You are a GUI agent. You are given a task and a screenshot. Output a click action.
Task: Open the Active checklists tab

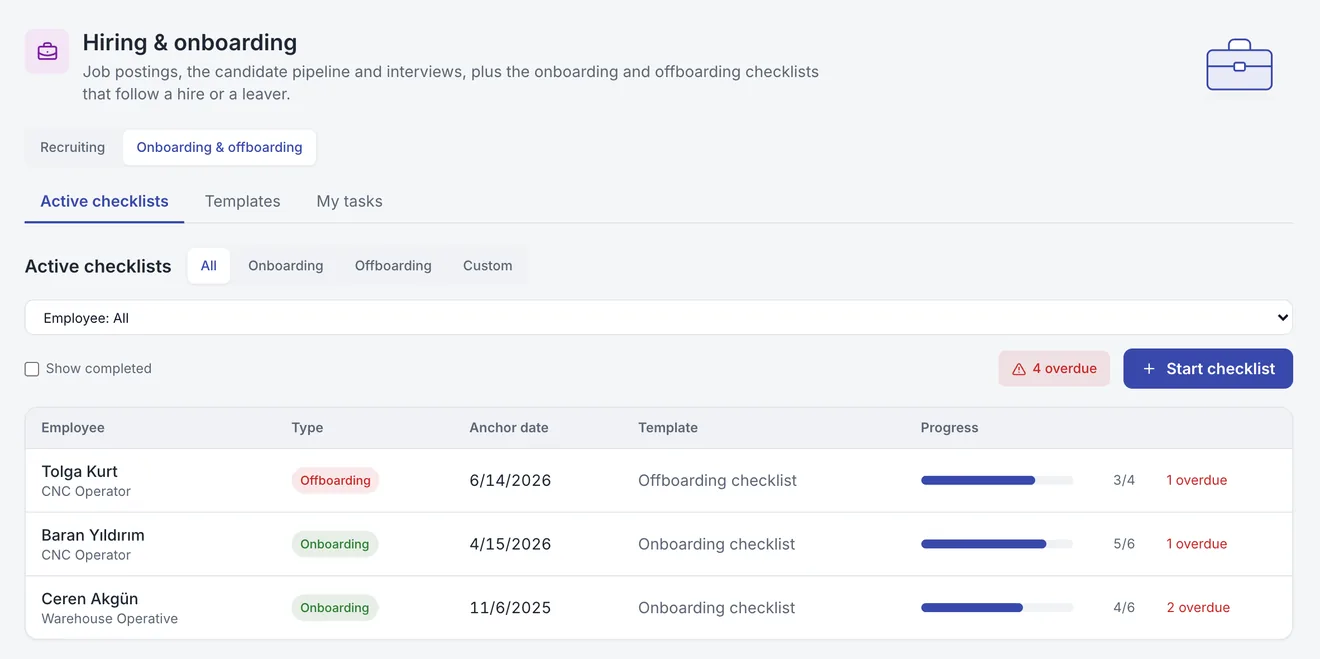tap(104, 201)
